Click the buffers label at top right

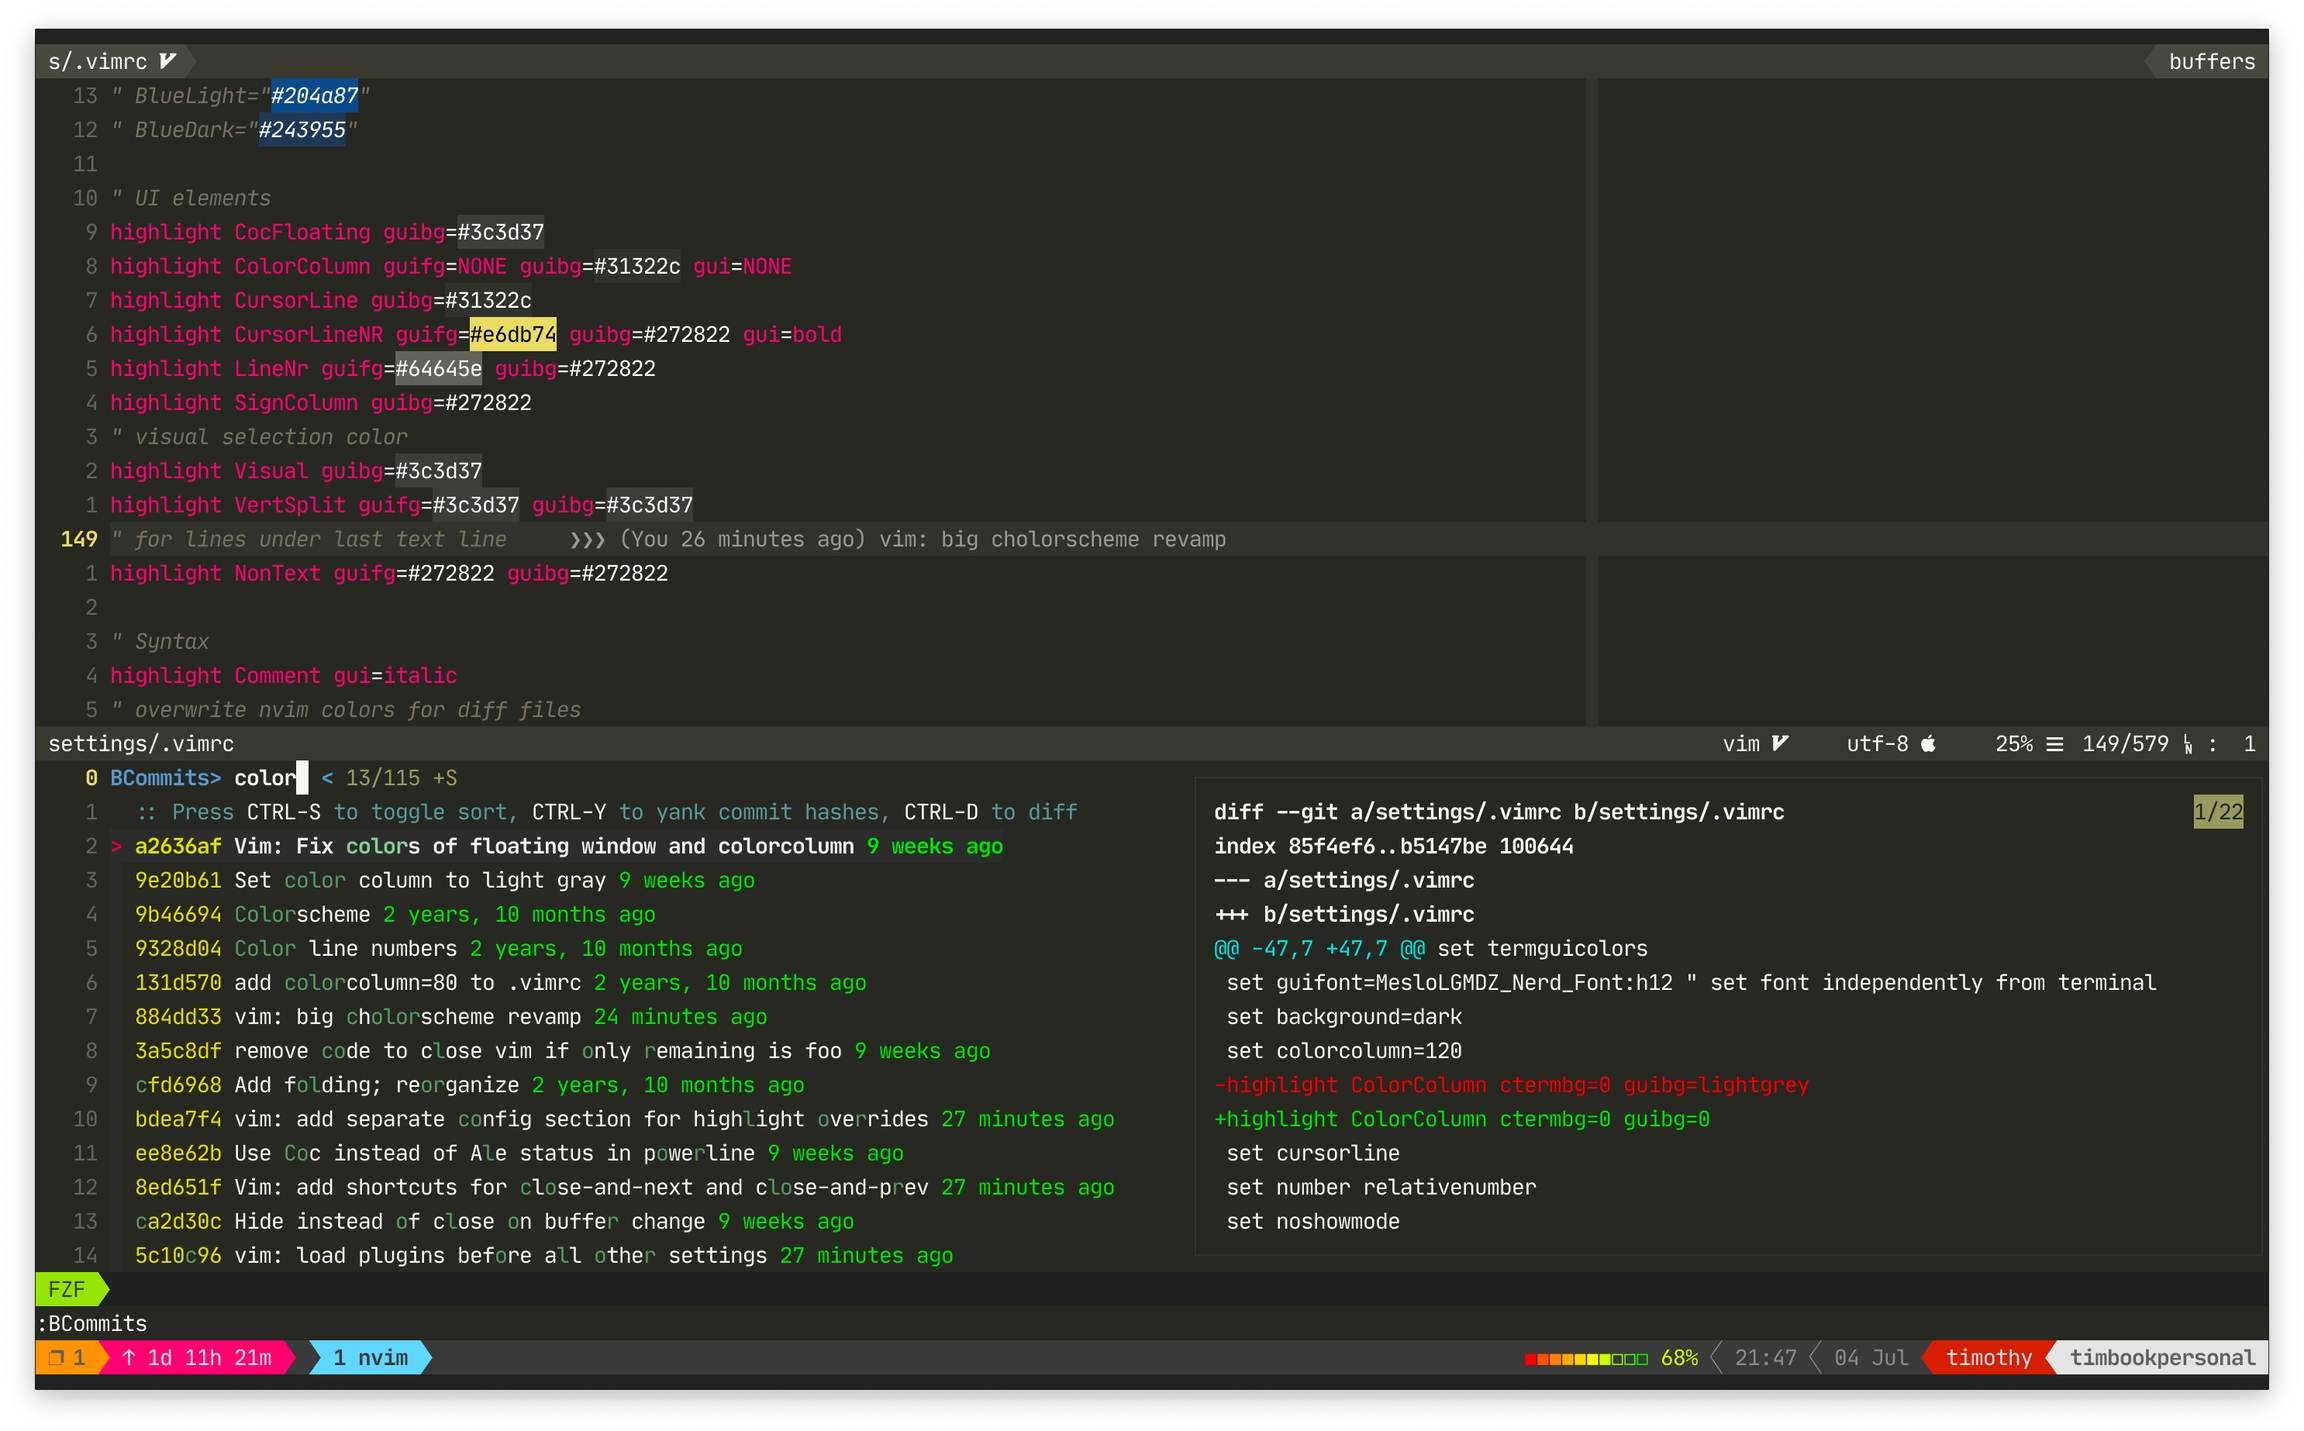click(x=2211, y=61)
